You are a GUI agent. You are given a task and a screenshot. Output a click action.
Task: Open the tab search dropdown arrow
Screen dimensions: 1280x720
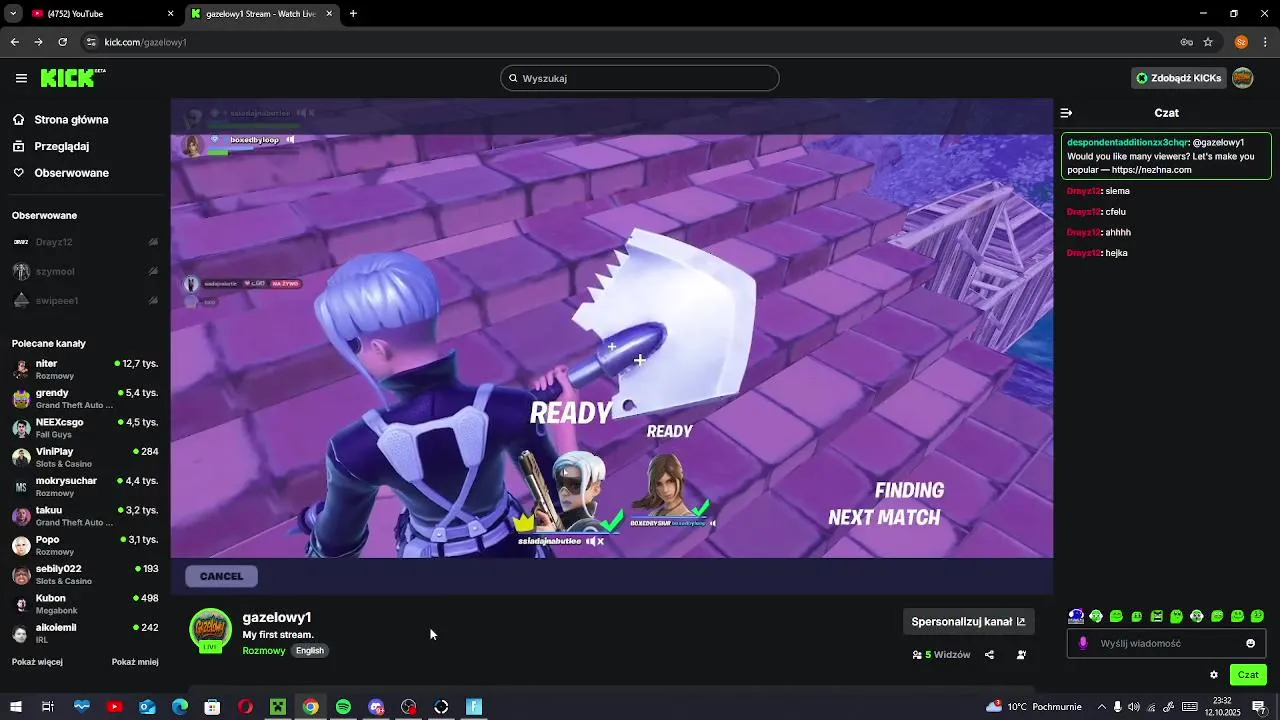[13, 14]
